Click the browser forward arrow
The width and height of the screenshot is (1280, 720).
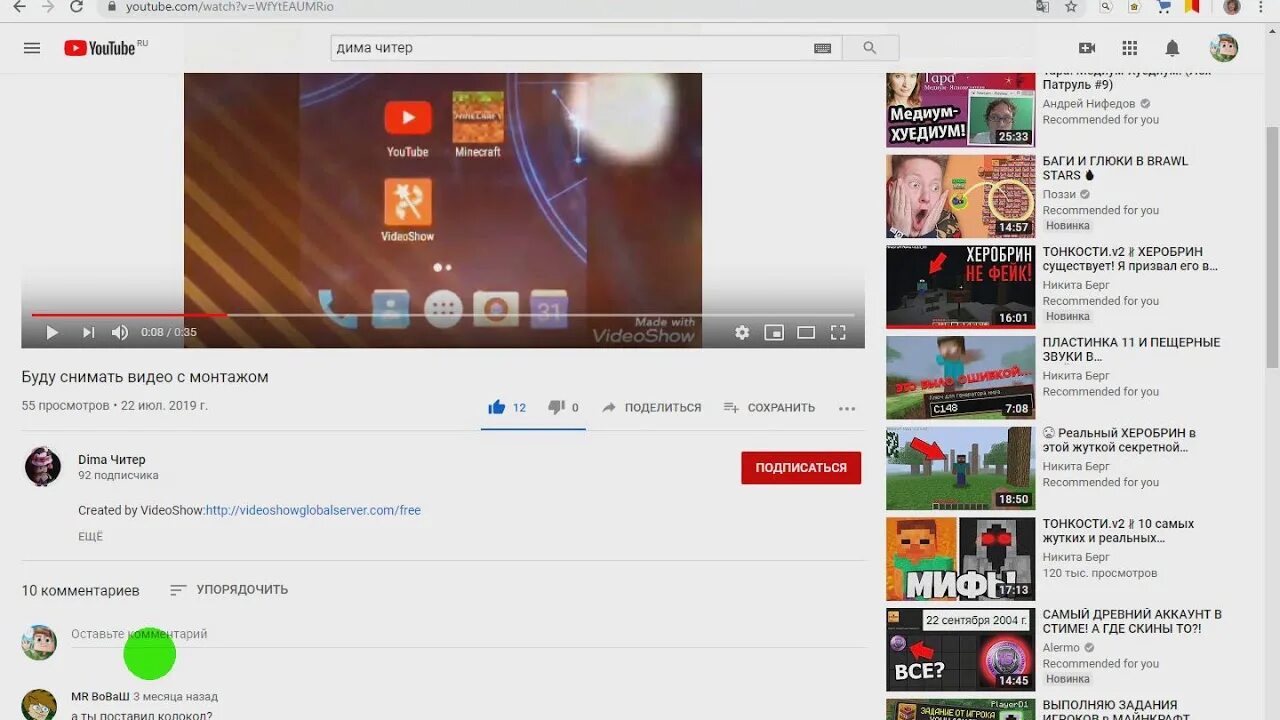[x=47, y=6]
